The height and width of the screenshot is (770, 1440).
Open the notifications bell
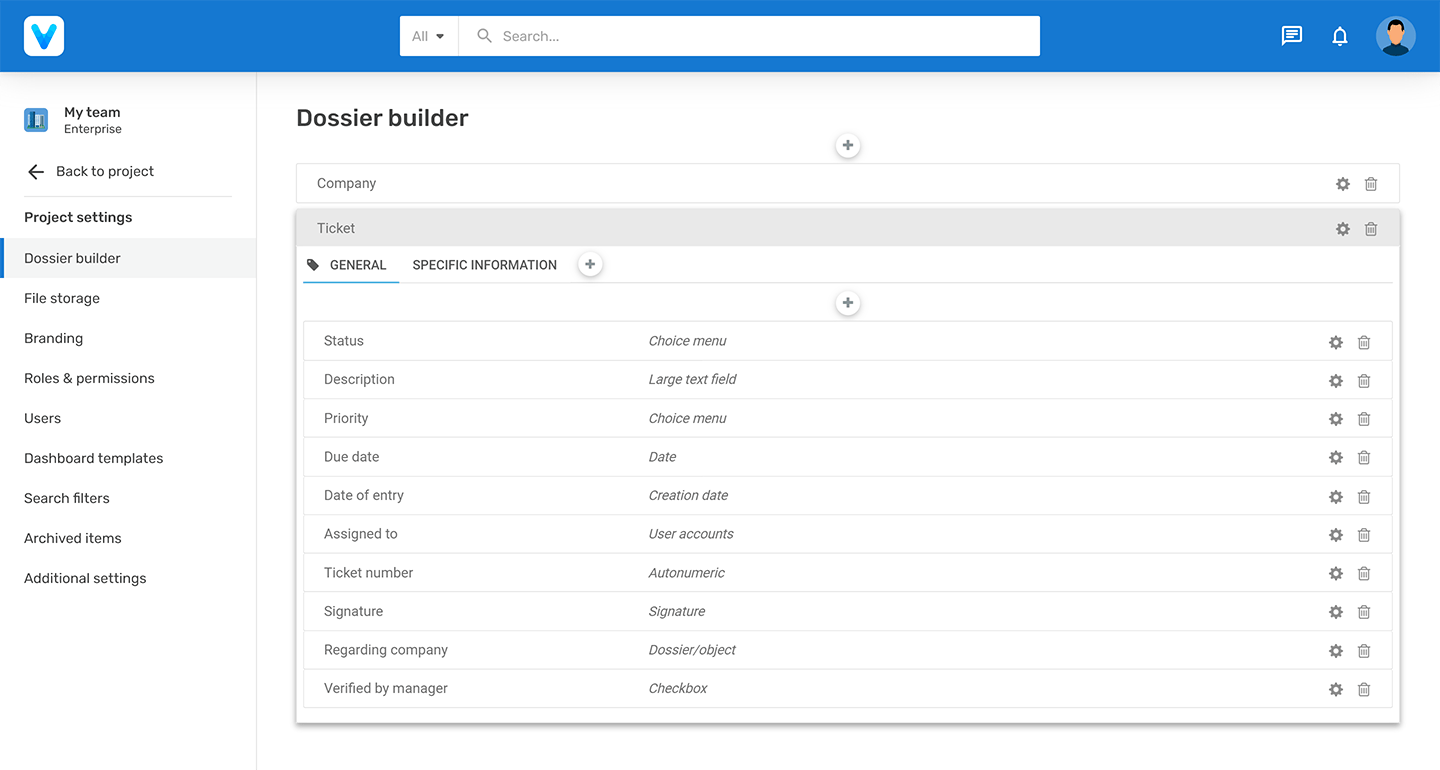pyautogui.click(x=1340, y=35)
